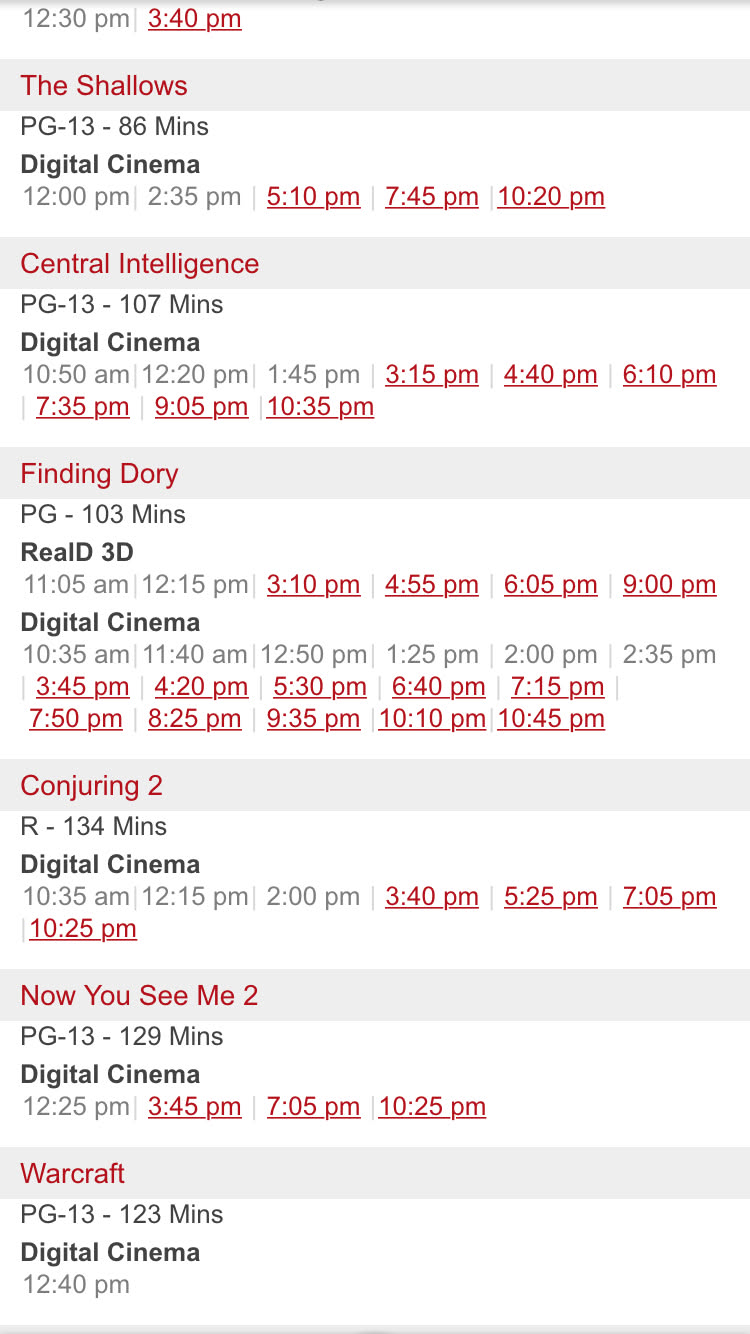Choose The Shallows 10:20 pm showing
Image resolution: width=750 pixels, height=1334 pixels.
[x=551, y=197]
